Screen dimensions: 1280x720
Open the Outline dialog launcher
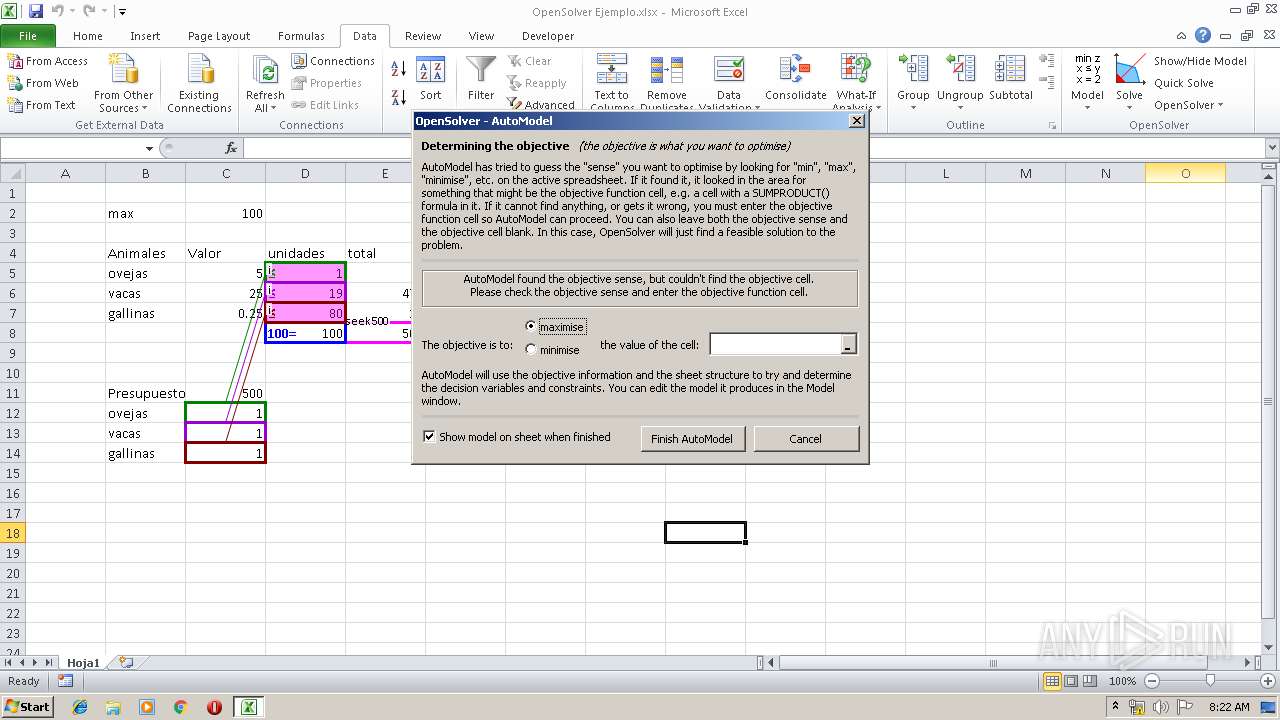[x=1052, y=126]
